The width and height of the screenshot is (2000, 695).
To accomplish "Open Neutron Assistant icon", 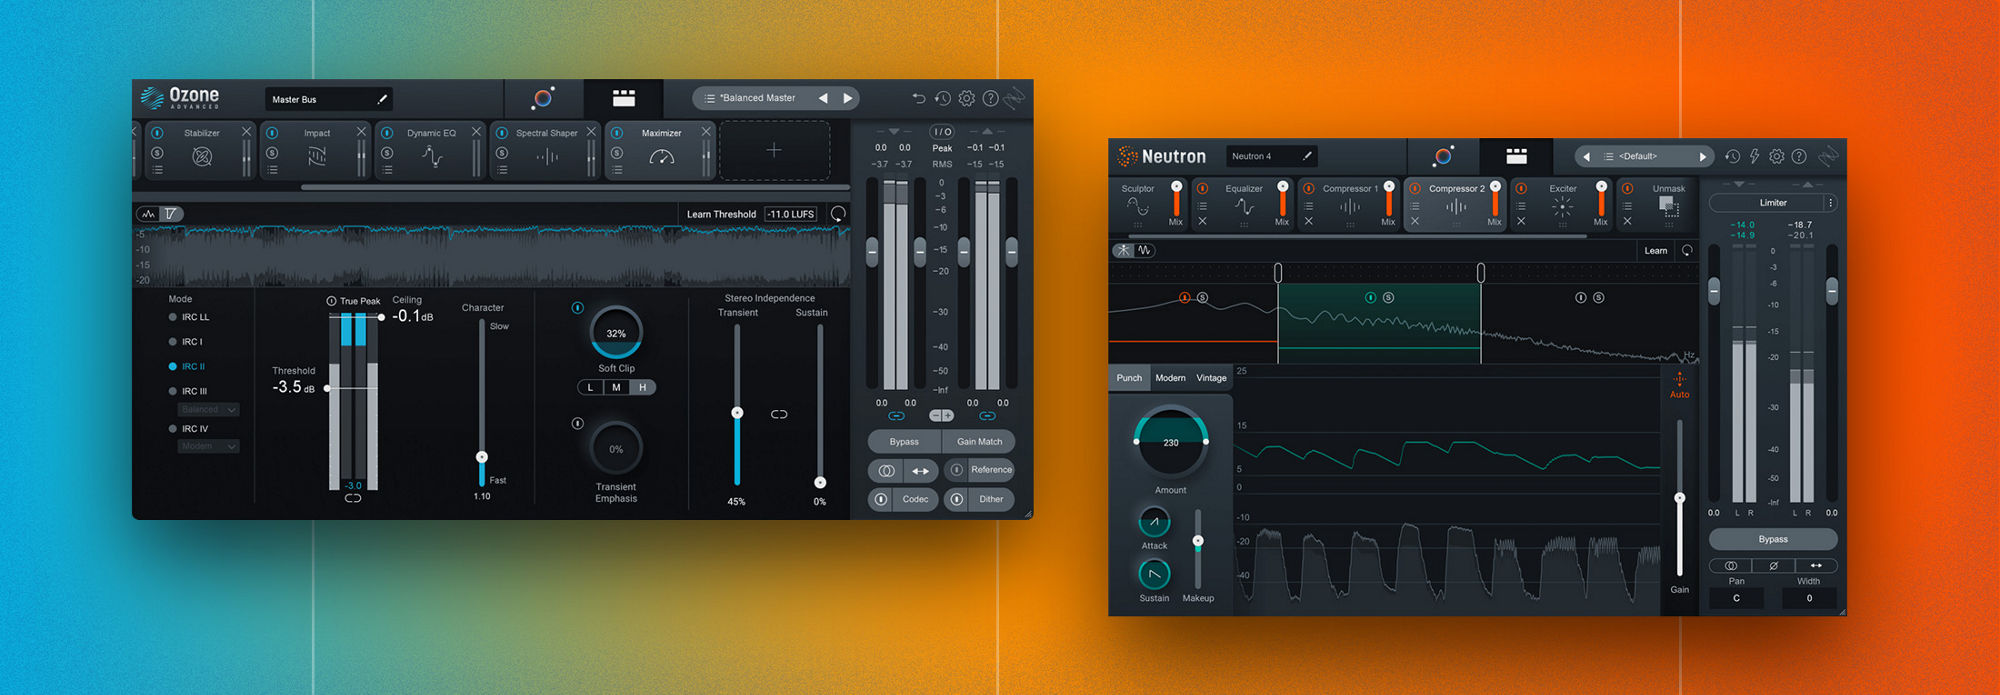I will pyautogui.click(x=1442, y=156).
